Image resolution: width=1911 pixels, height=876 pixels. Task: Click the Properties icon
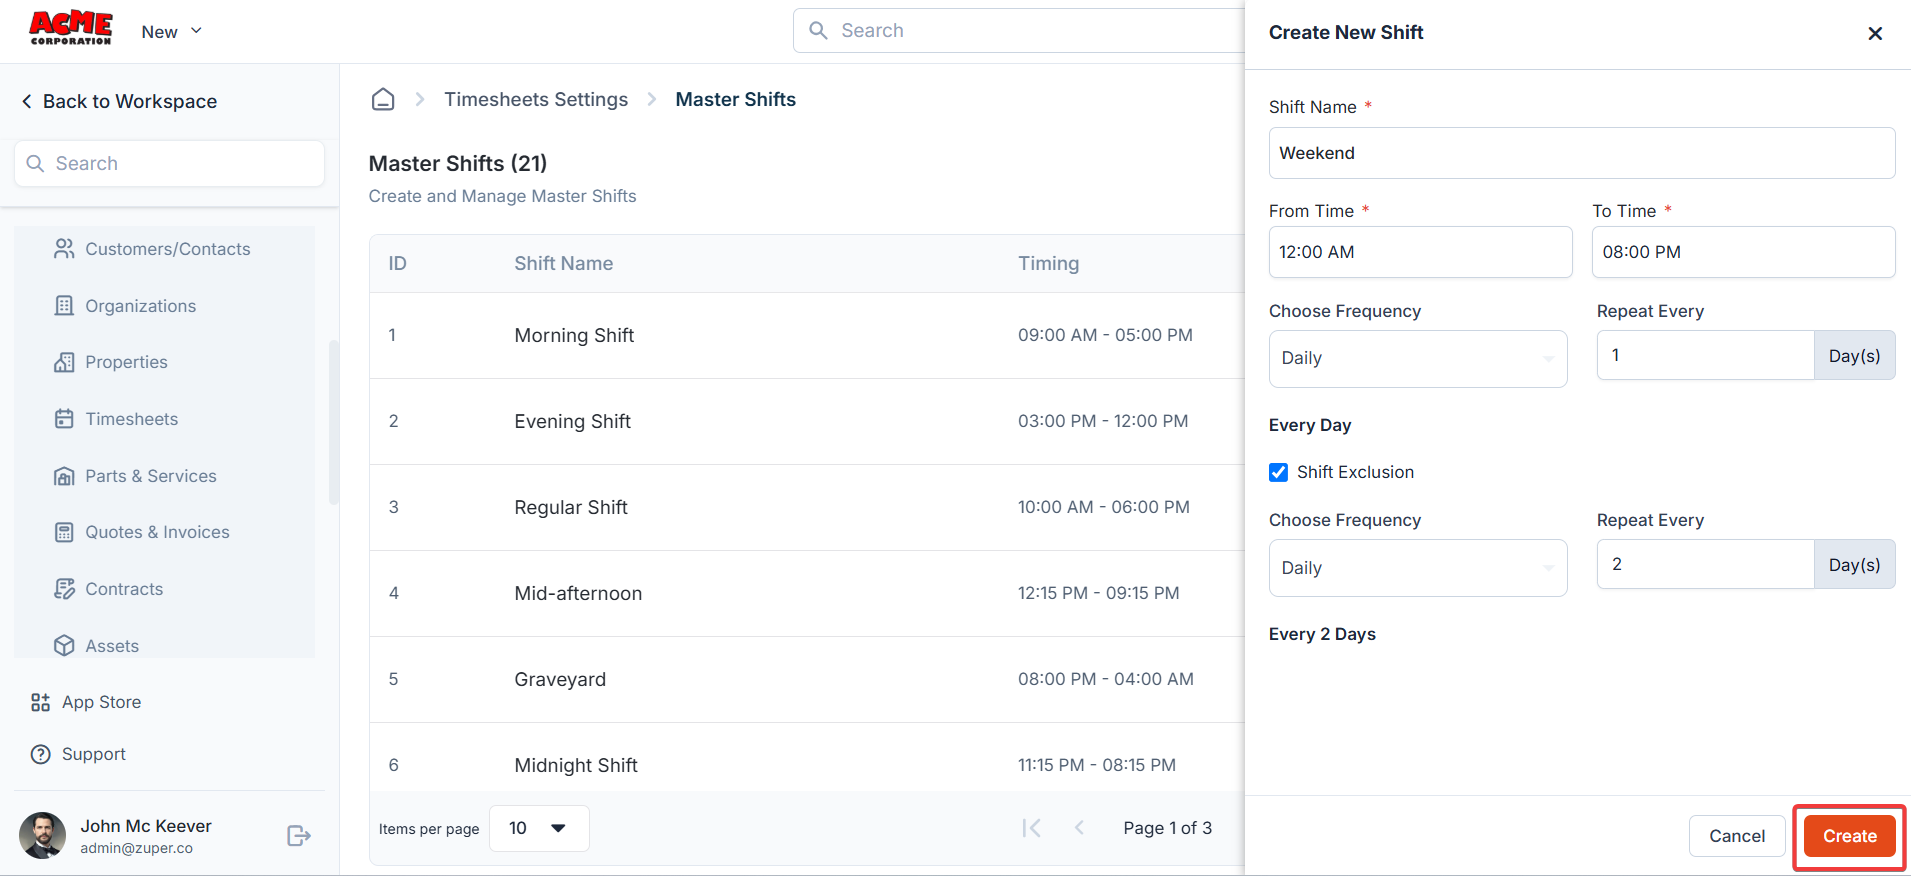(64, 362)
